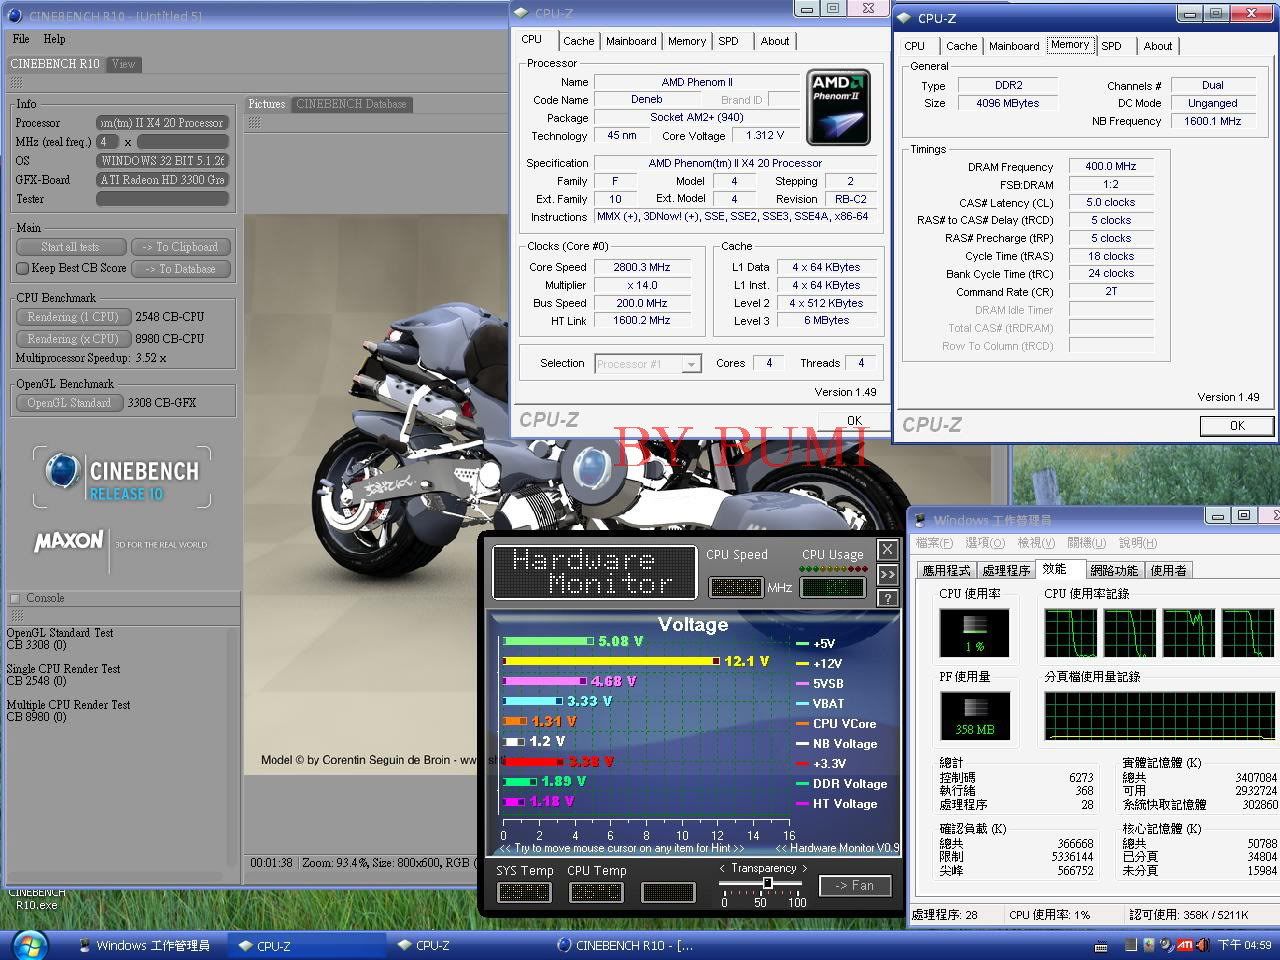Switch to the CINEBENCH Database tab
Image resolution: width=1280 pixels, height=960 pixels.
pyautogui.click(x=351, y=104)
